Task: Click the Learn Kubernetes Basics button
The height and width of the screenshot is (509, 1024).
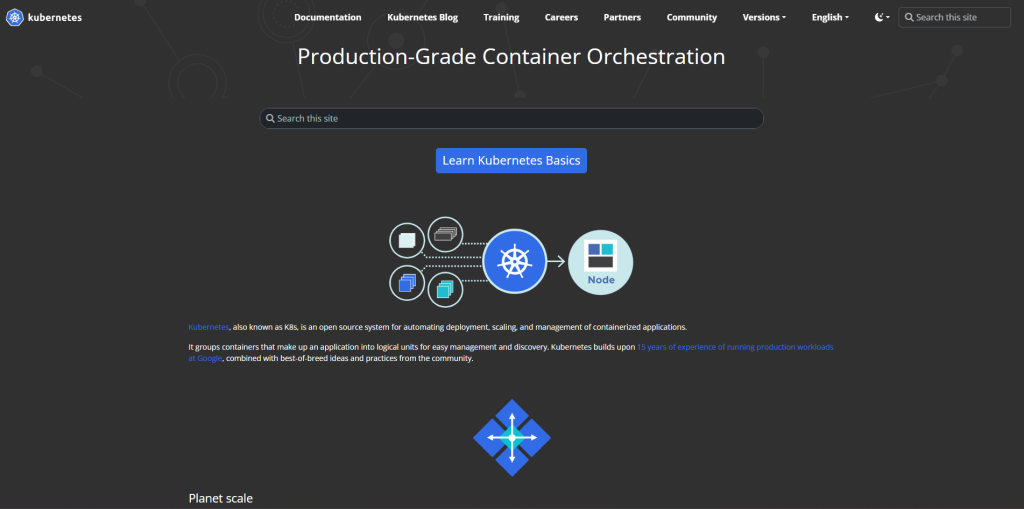Action: [x=511, y=161]
